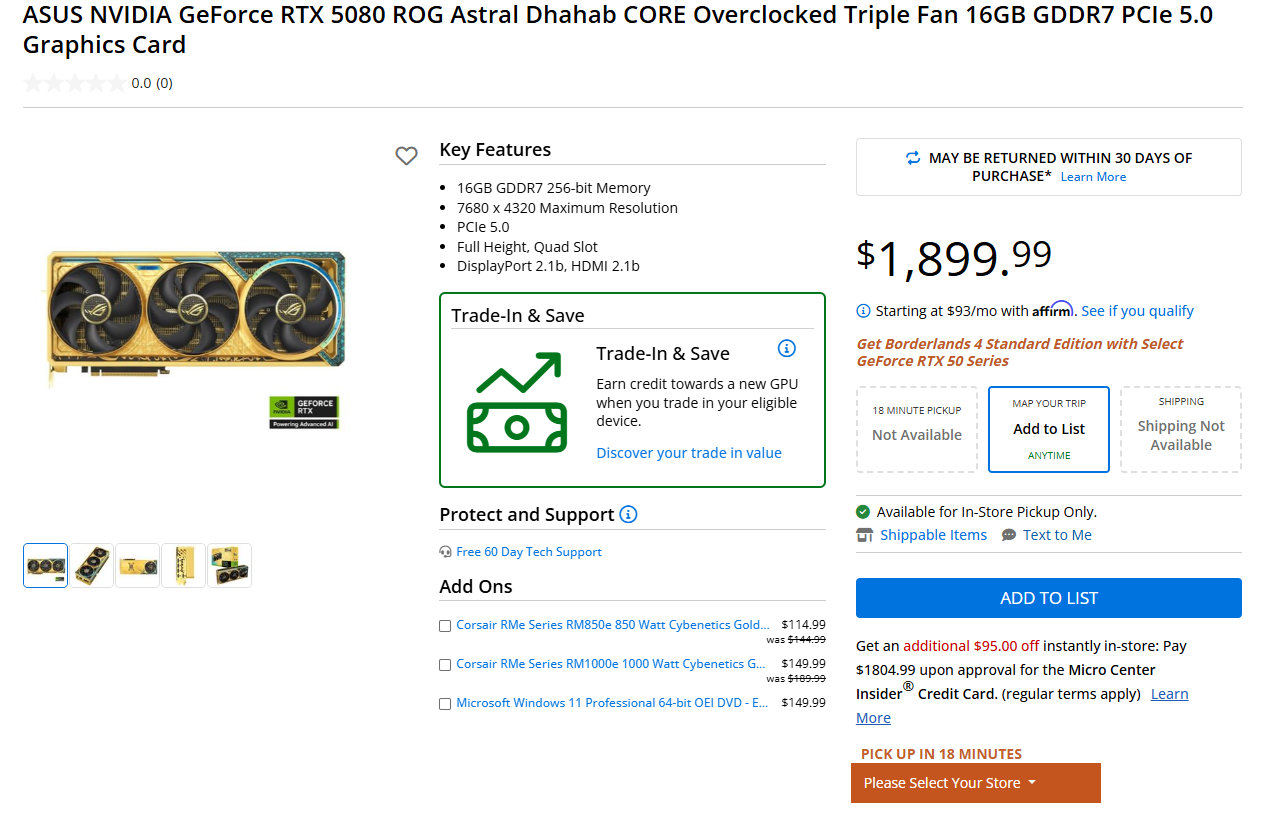Open the Trade-In & Save info icon
The width and height of the screenshot is (1278, 820).
786,348
